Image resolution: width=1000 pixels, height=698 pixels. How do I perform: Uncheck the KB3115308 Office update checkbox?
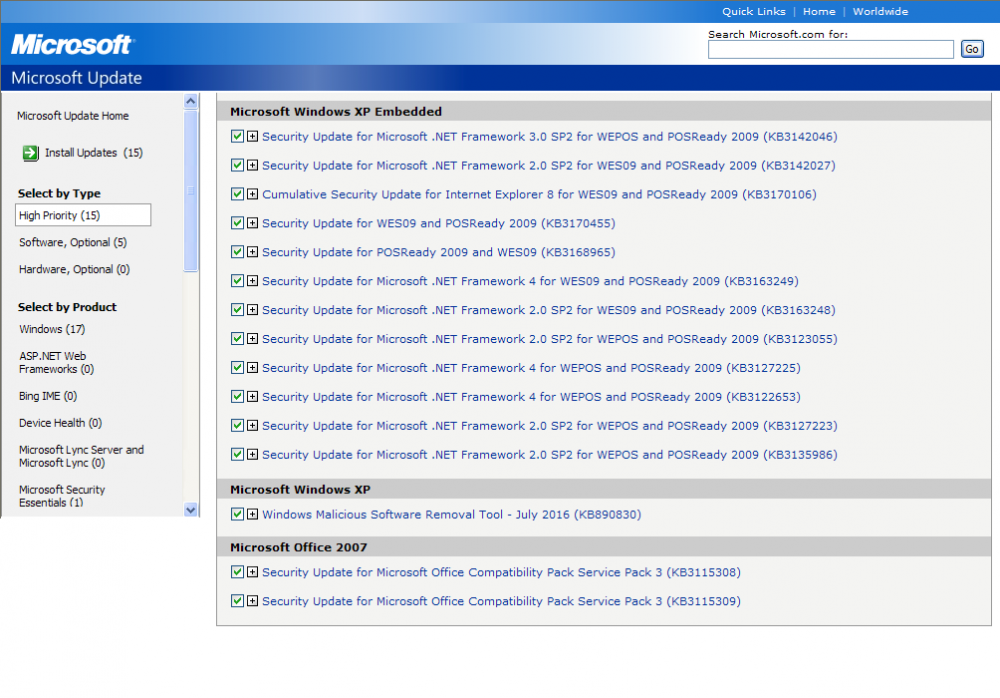237,572
